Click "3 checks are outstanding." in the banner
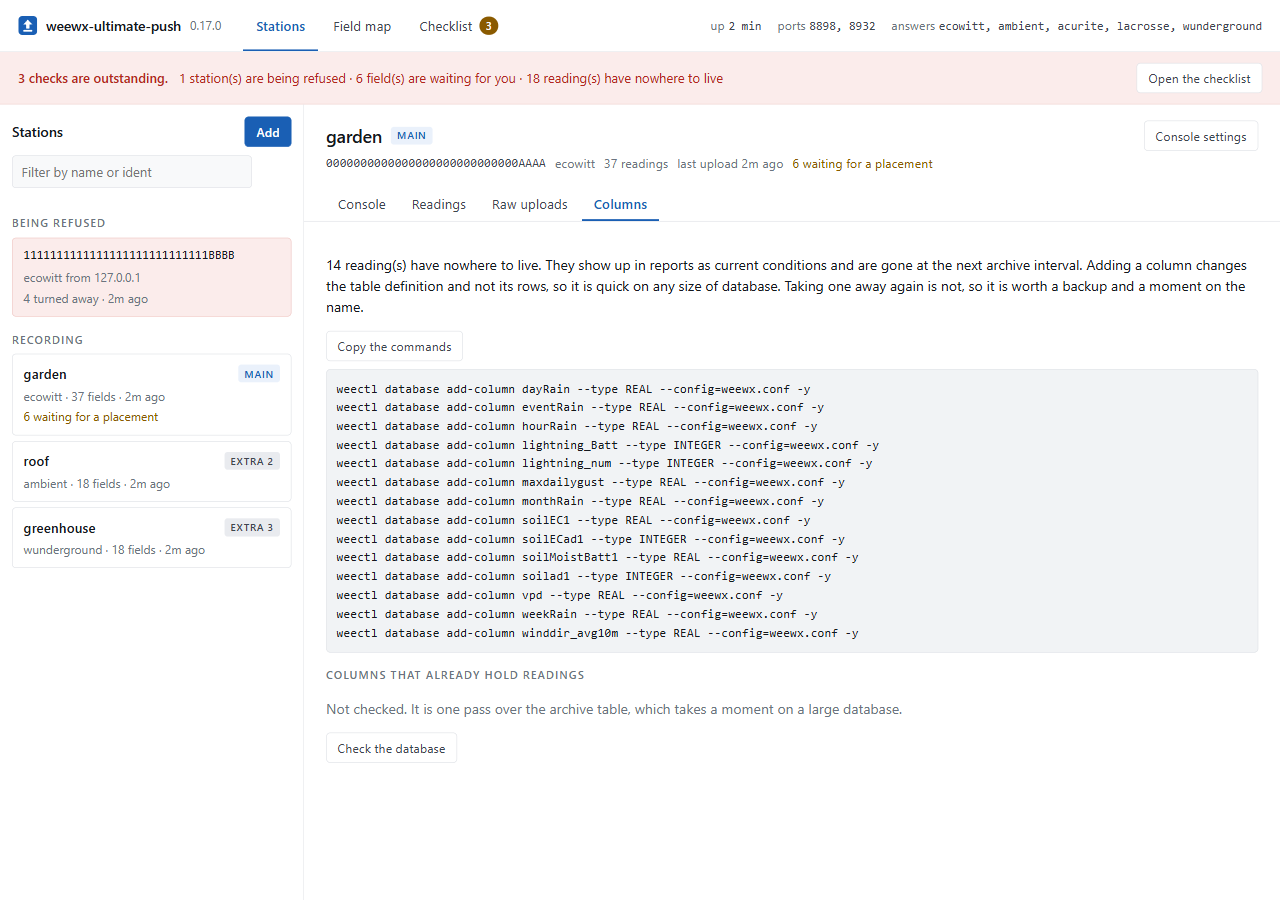Image resolution: width=1280 pixels, height=900 pixels. click(x=93, y=78)
